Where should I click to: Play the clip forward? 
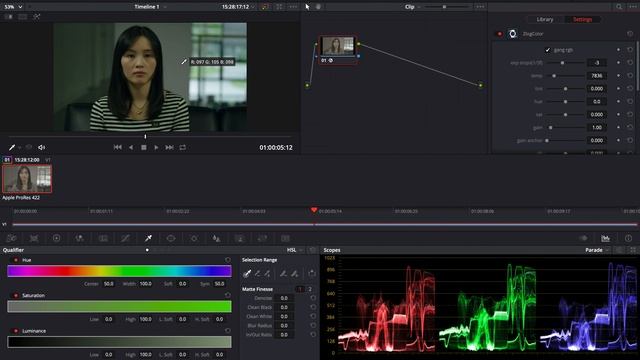[156, 147]
